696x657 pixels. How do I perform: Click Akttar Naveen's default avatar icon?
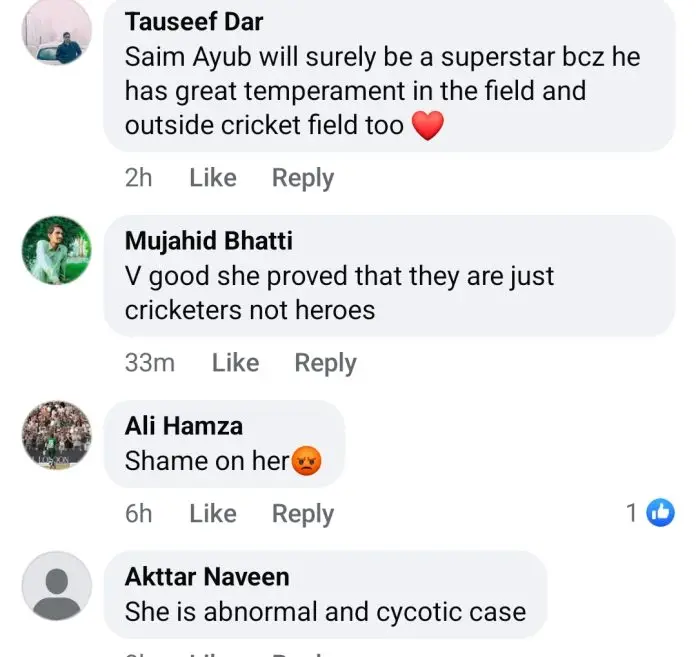(57, 586)
